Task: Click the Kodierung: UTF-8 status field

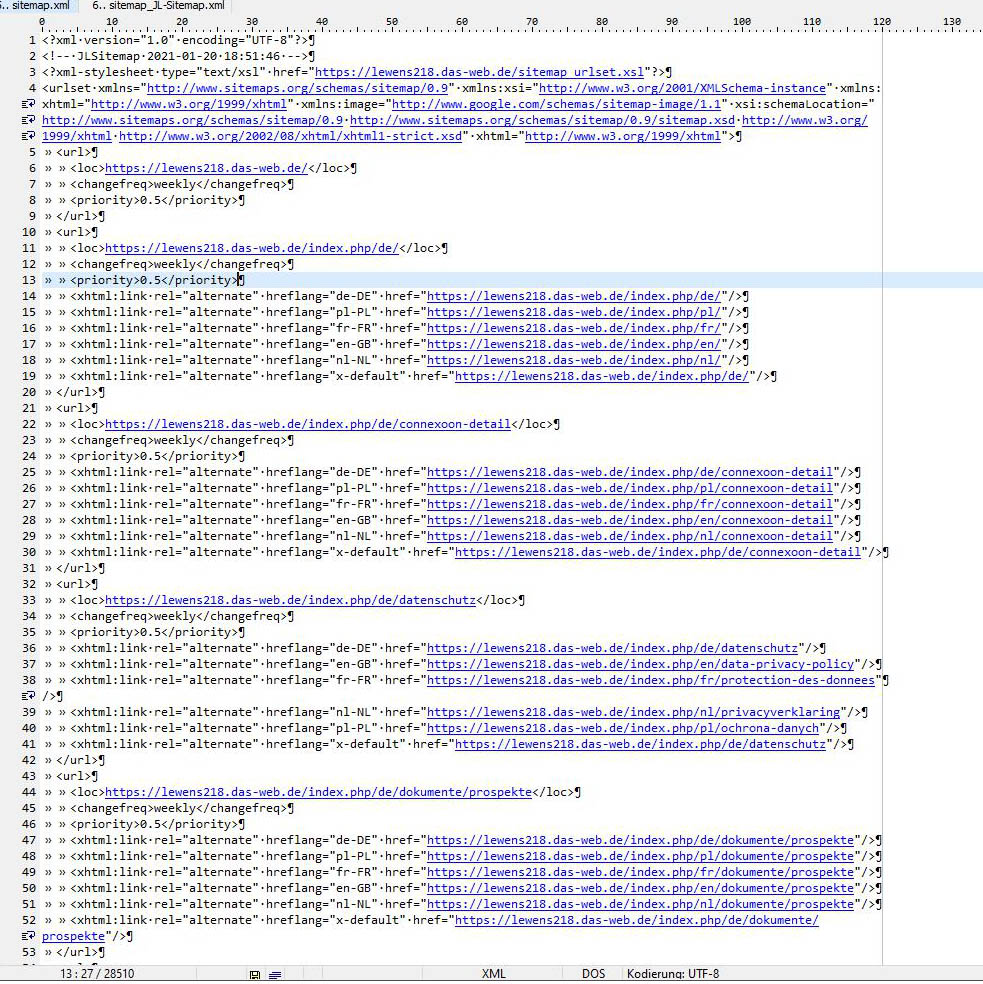Action: coord(672,974)
